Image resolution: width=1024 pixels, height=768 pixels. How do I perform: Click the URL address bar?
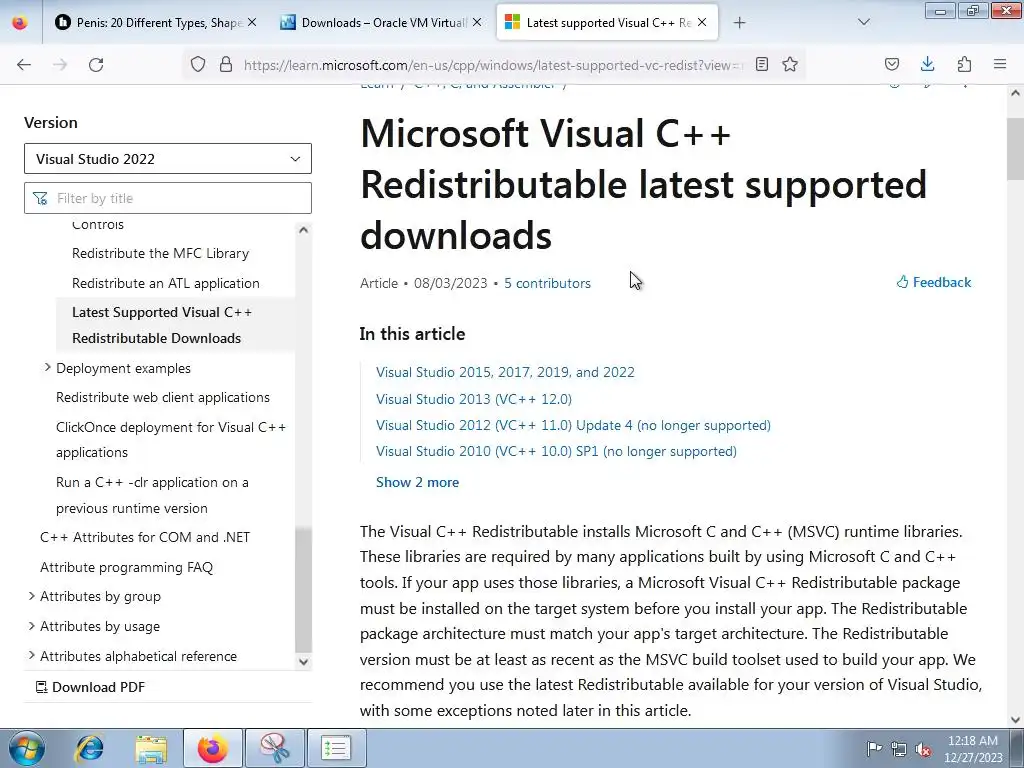(493, 65)
